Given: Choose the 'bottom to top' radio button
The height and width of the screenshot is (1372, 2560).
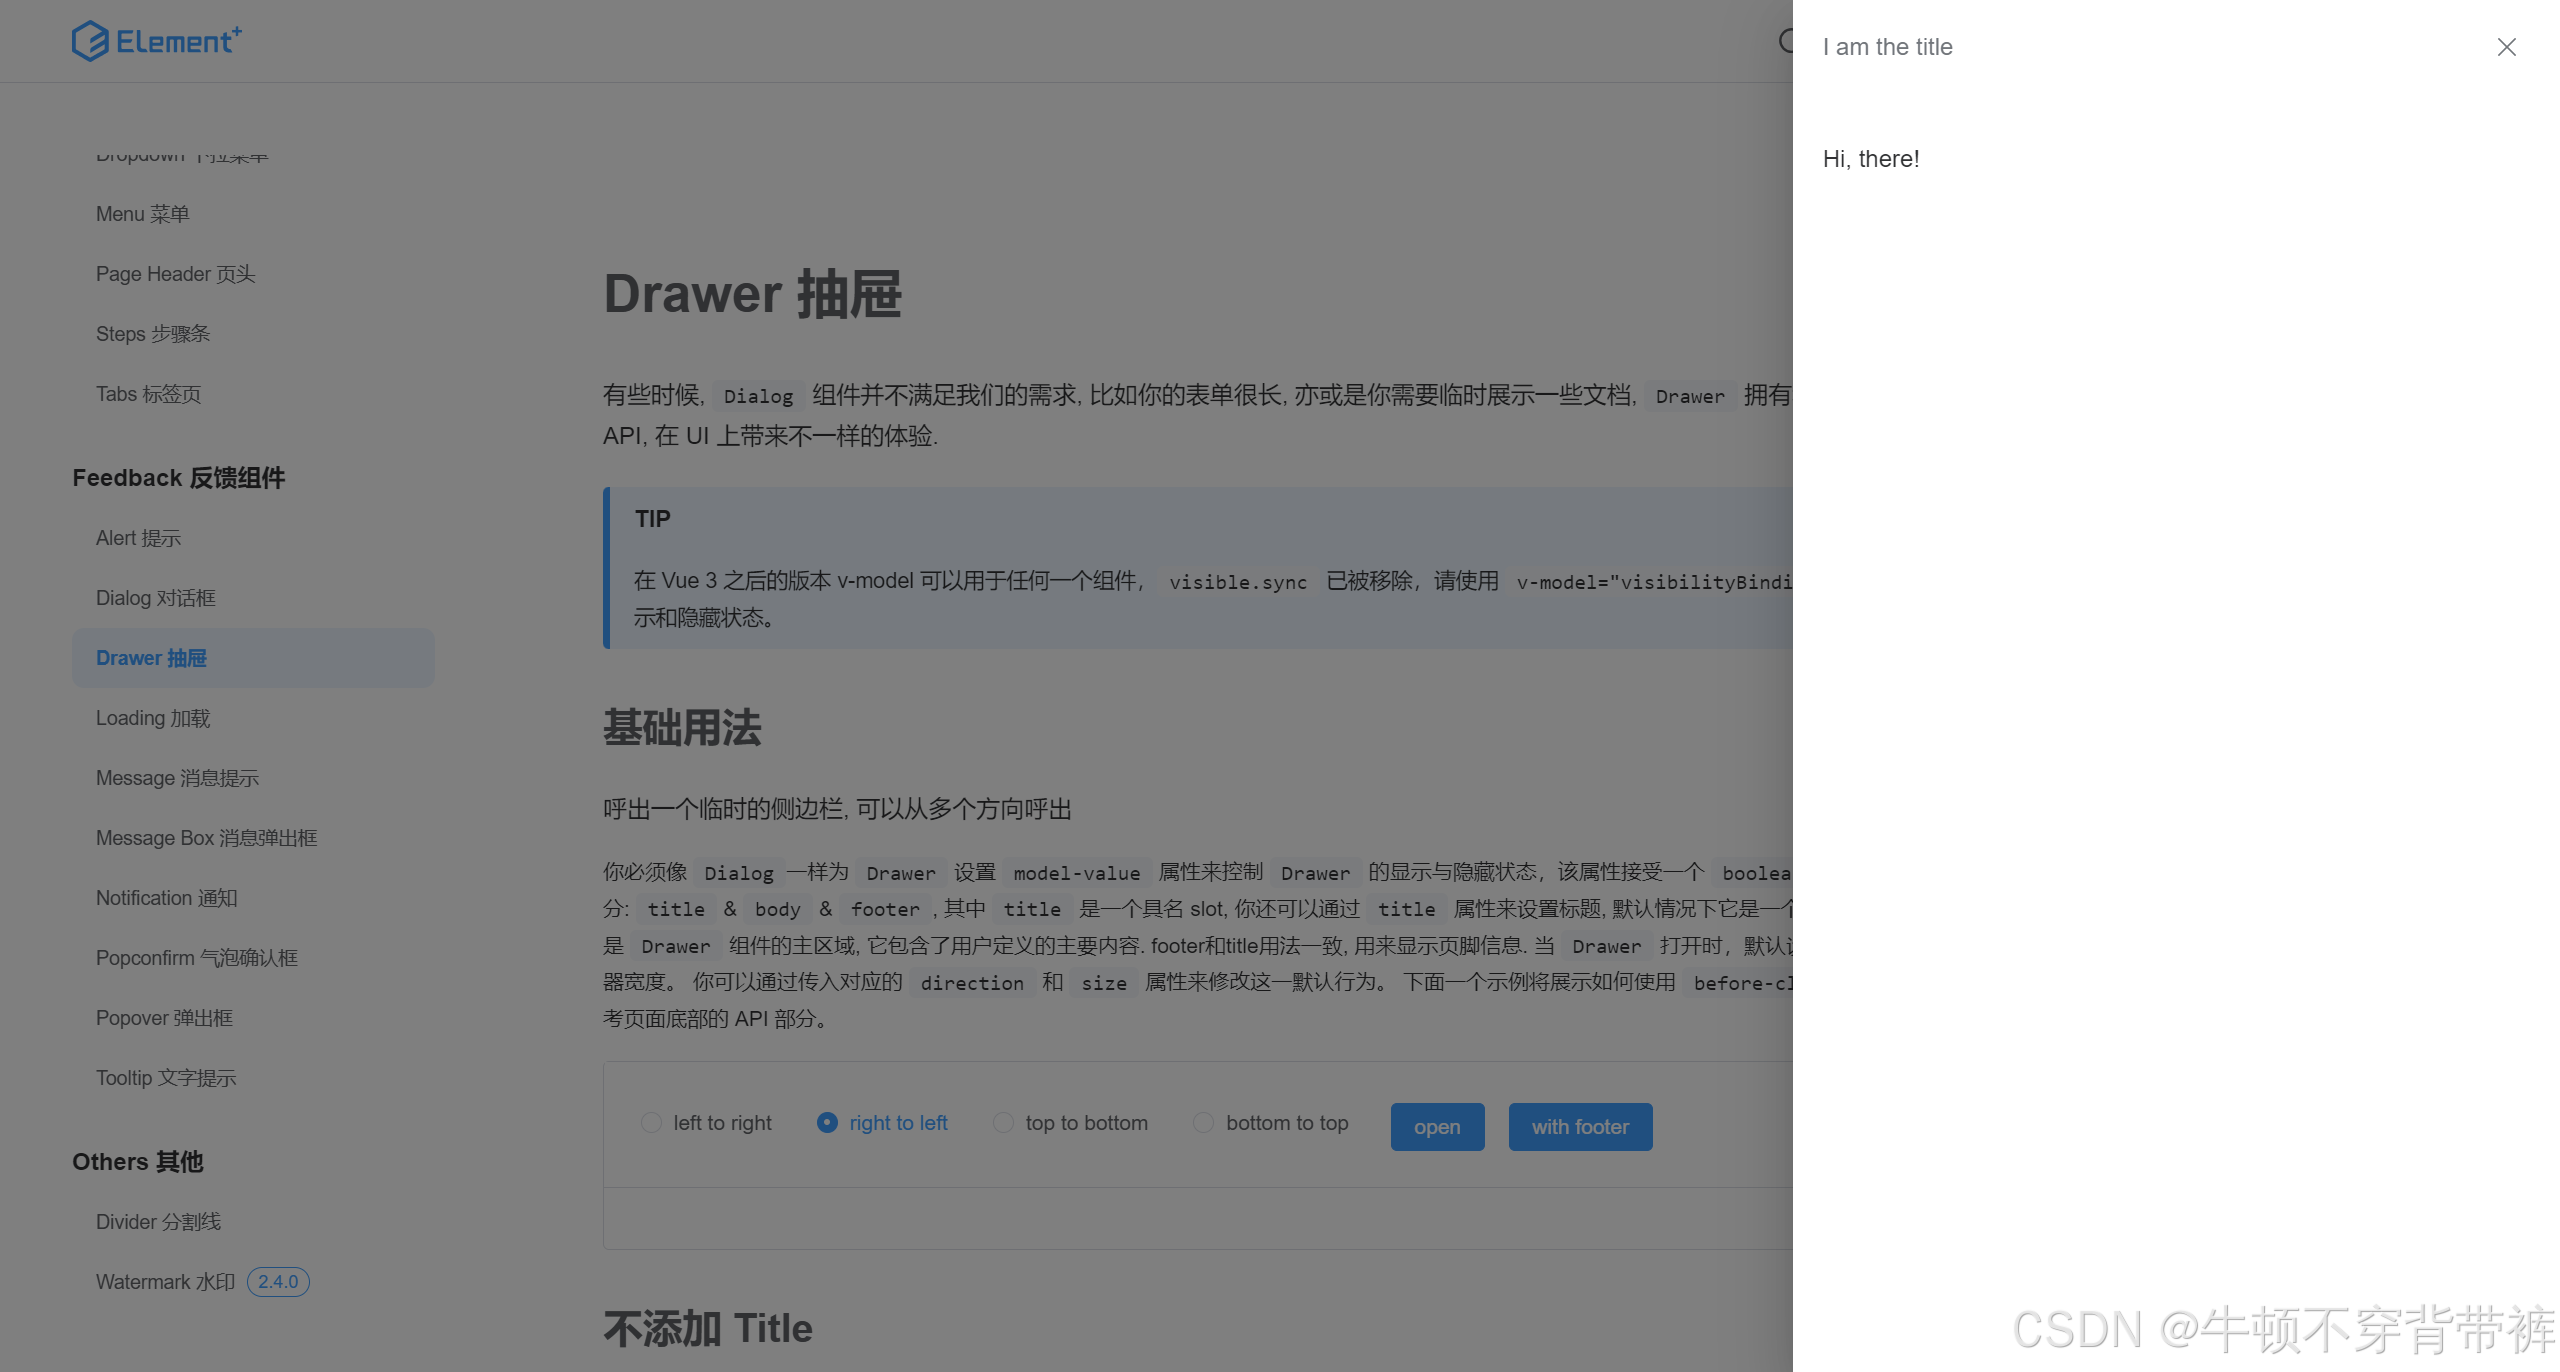Looking at the screenshot, I should [x=1204, y=1123].
